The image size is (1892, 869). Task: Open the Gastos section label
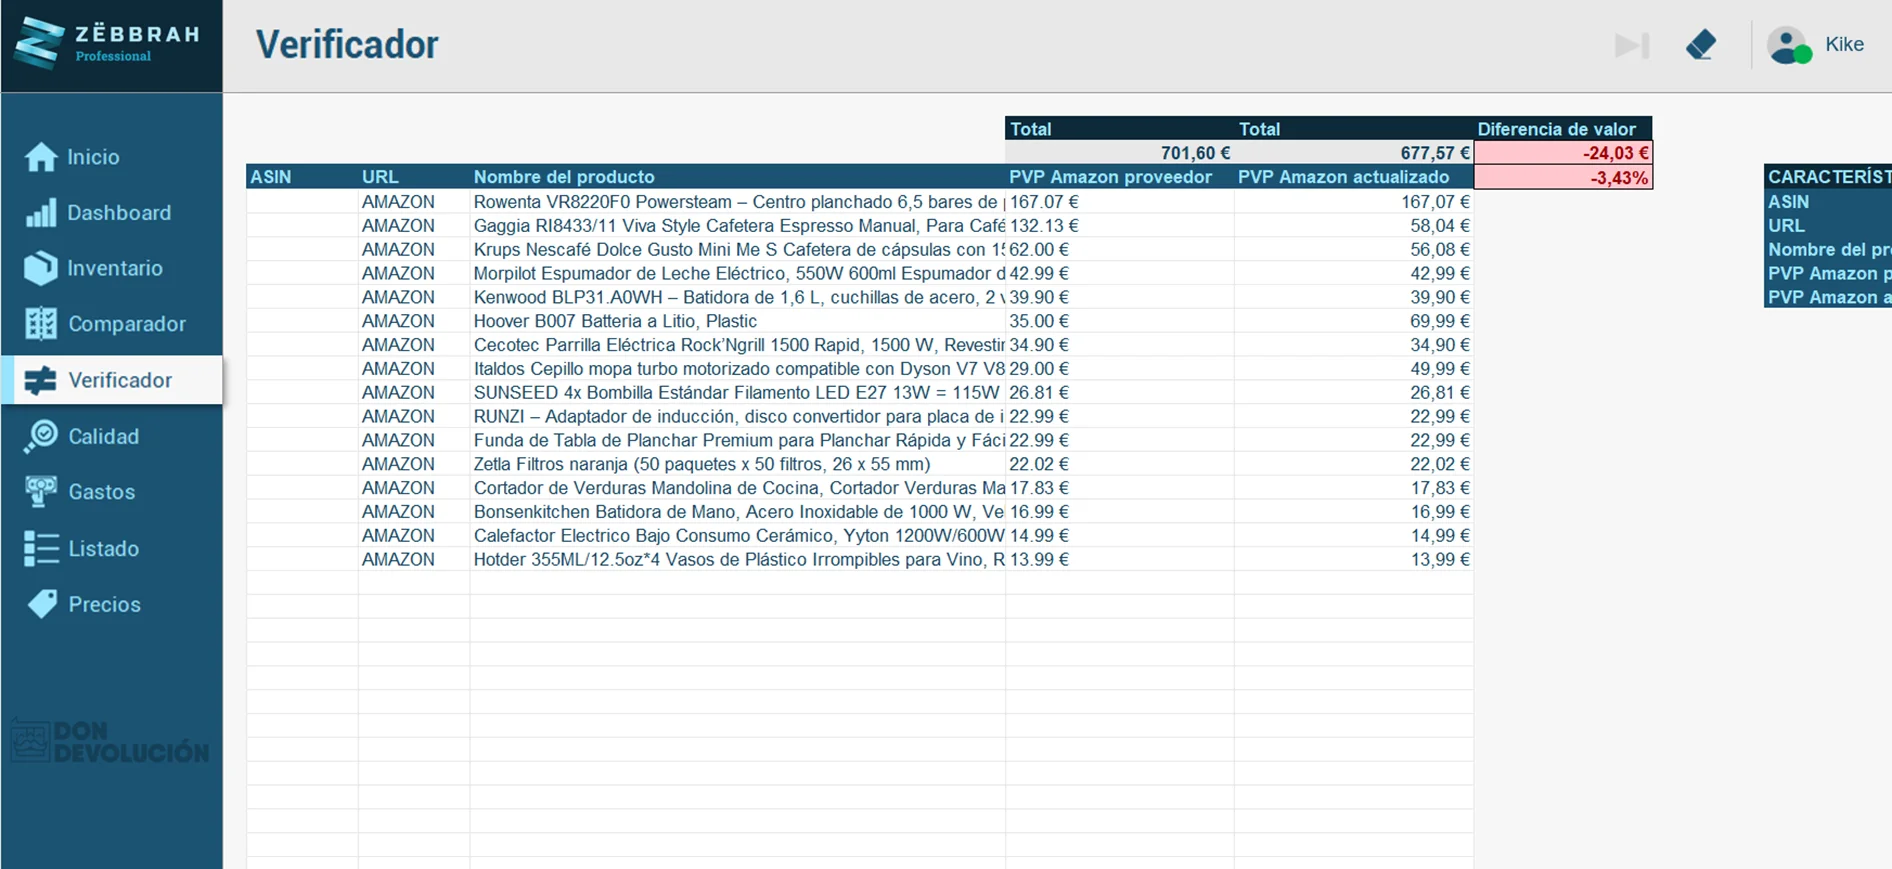(x=101, y=492)
